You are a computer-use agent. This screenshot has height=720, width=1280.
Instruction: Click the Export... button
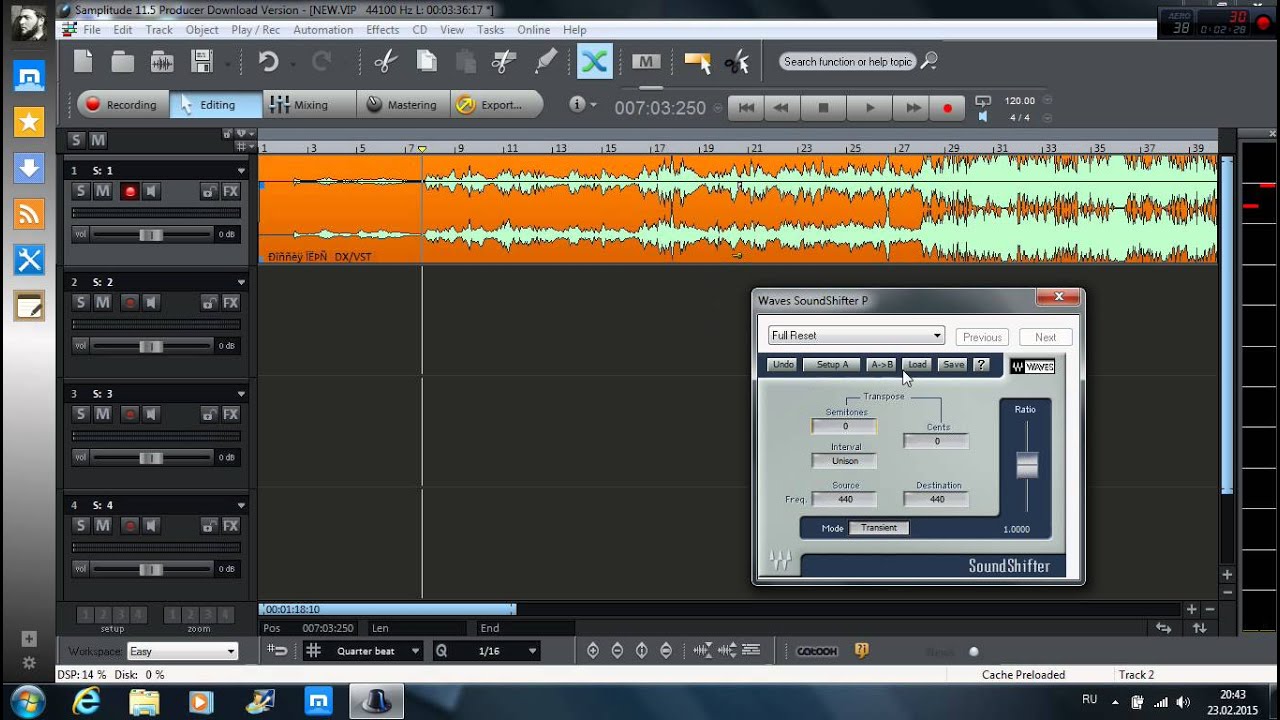pyautogui.click(x=497, y=105)
